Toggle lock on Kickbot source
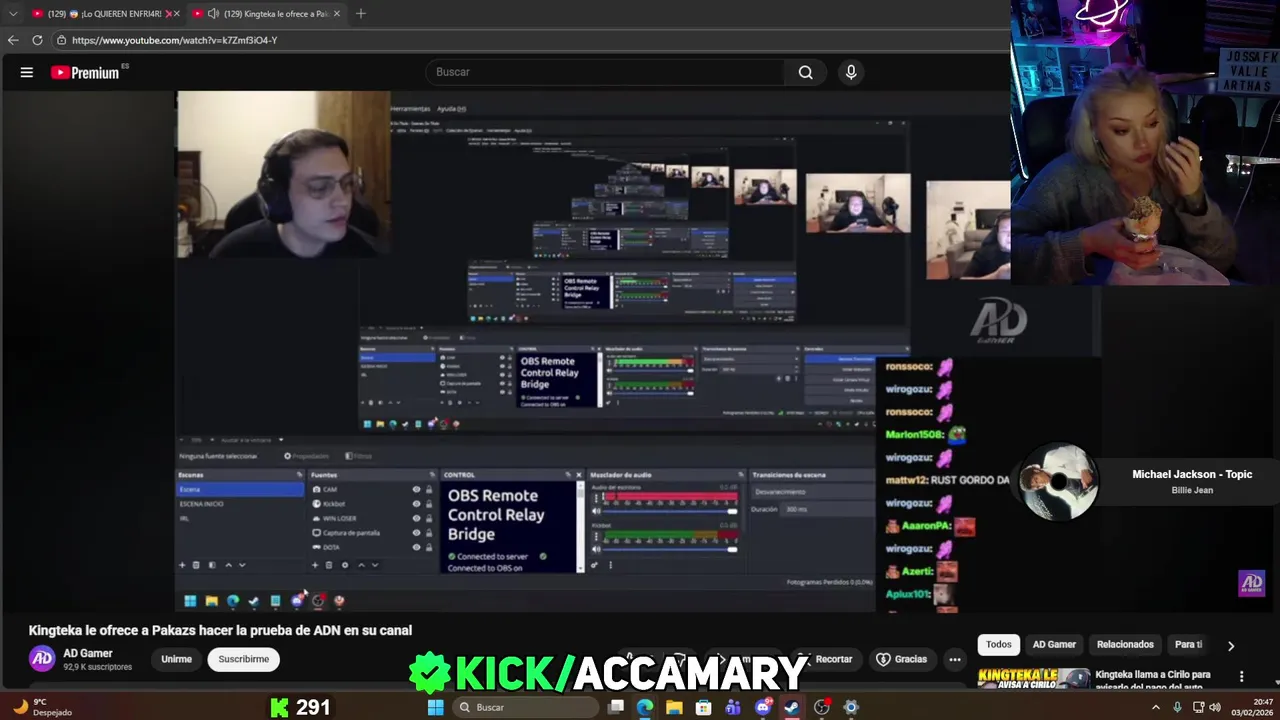The image size is (1280, 720). coord(429,504)
